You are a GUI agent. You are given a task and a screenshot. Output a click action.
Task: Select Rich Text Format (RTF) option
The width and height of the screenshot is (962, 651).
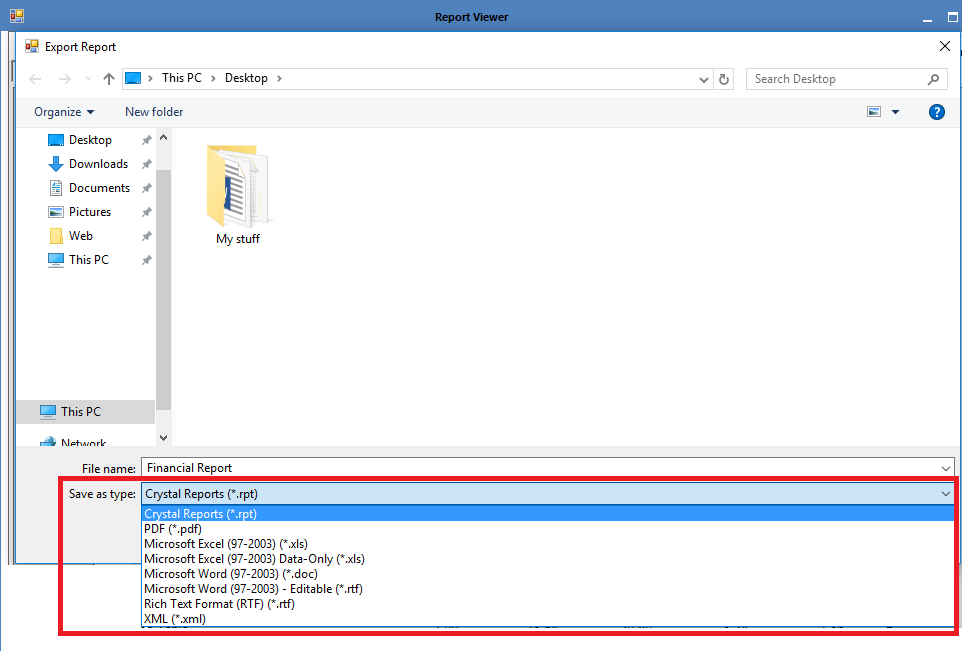coord(219,604)
